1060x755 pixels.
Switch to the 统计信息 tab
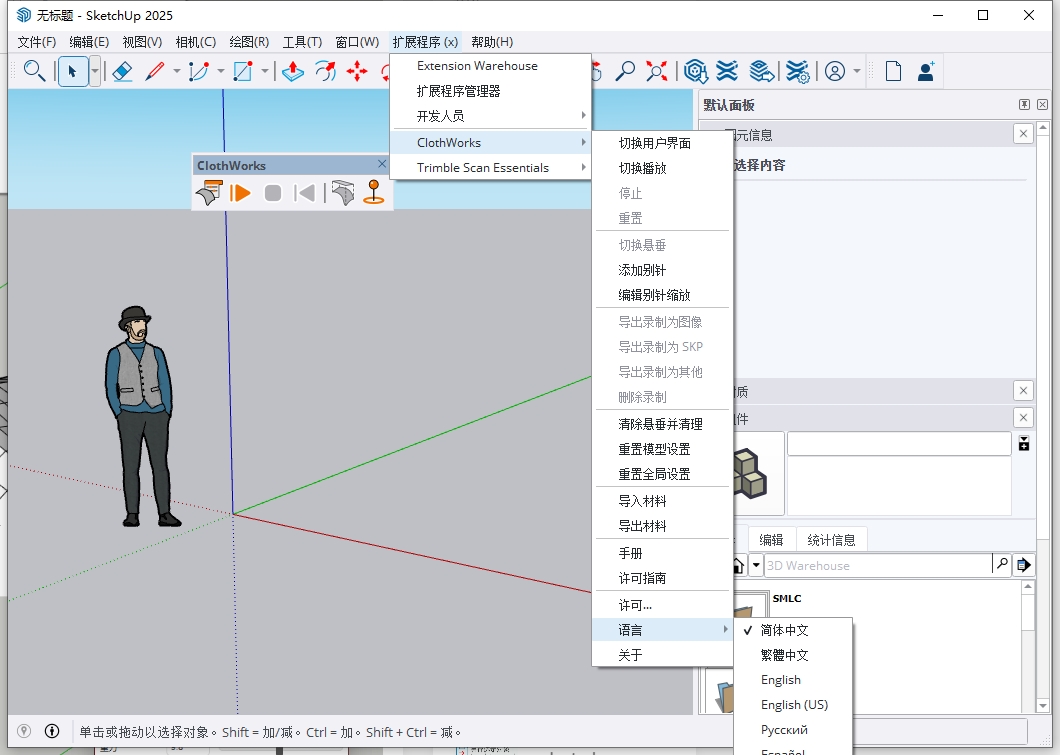[x=831, y=540]
